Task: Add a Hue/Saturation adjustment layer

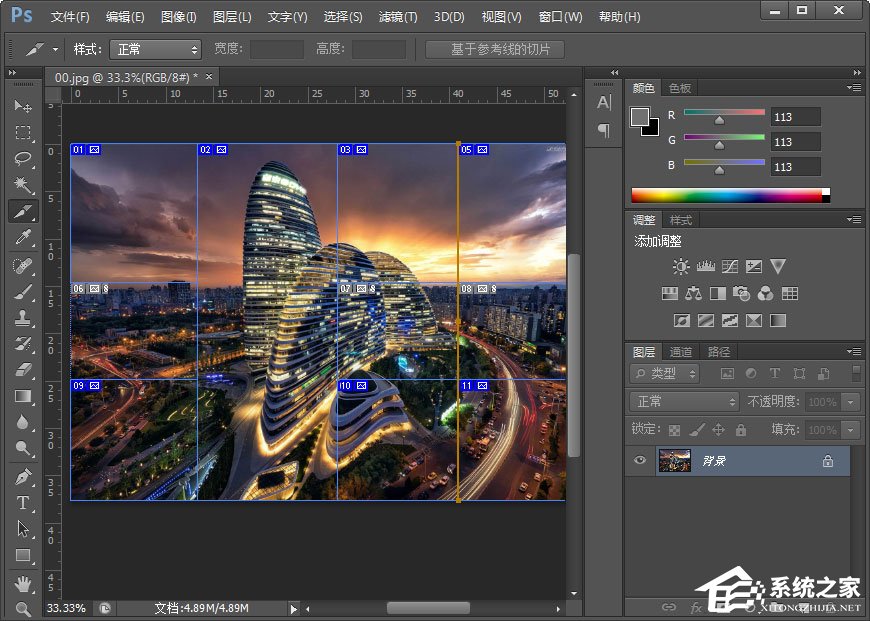Action: (x=669, y=293)
